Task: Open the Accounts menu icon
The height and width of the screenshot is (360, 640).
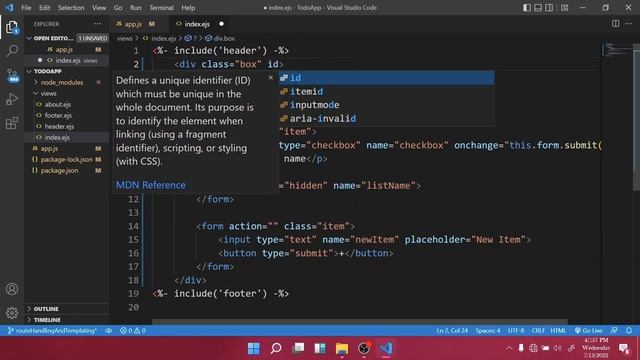Action: coord(12,289)
